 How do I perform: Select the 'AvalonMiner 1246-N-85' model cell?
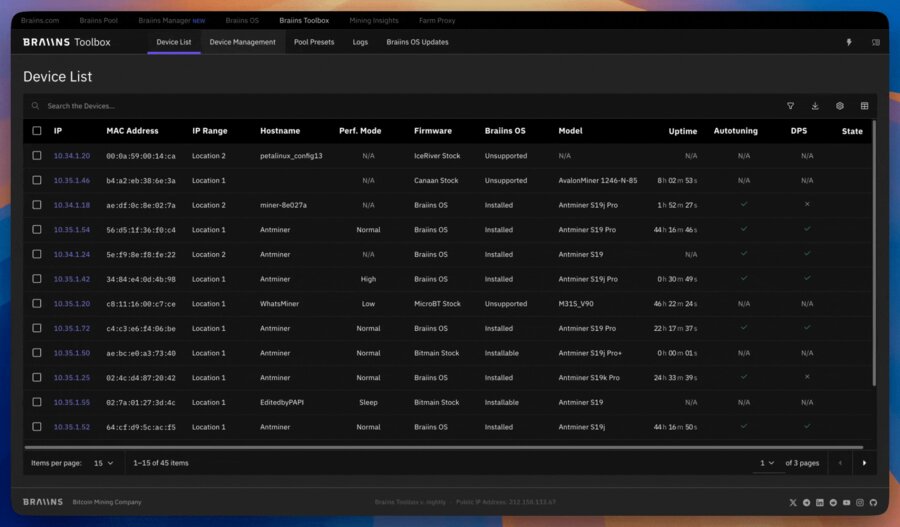598,180
